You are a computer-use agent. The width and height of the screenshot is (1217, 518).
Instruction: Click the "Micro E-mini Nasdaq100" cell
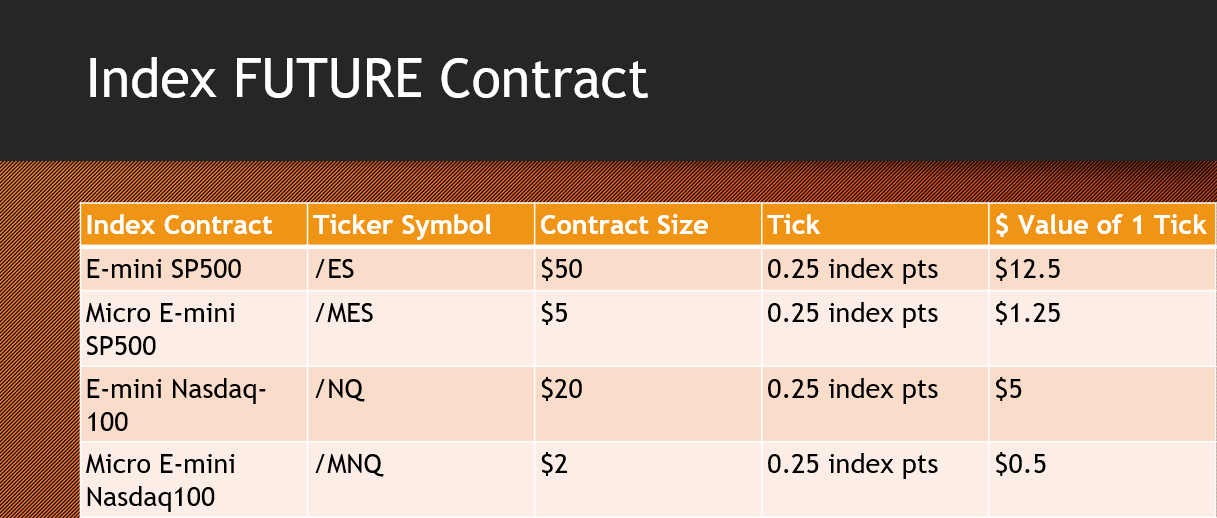pos(161,480)
